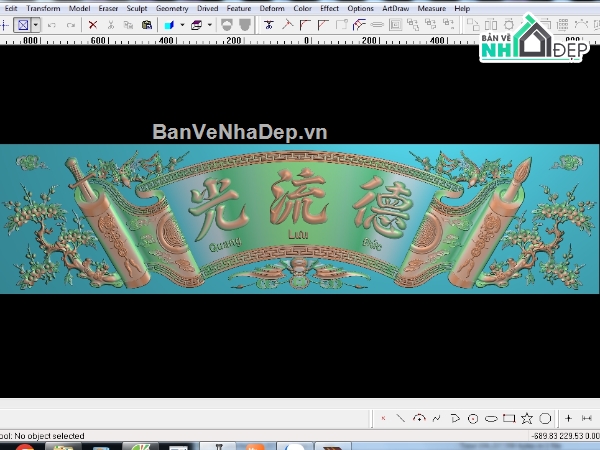Select the polygon drawing tool
Viewport: 600px width, 450px height.
545,419
